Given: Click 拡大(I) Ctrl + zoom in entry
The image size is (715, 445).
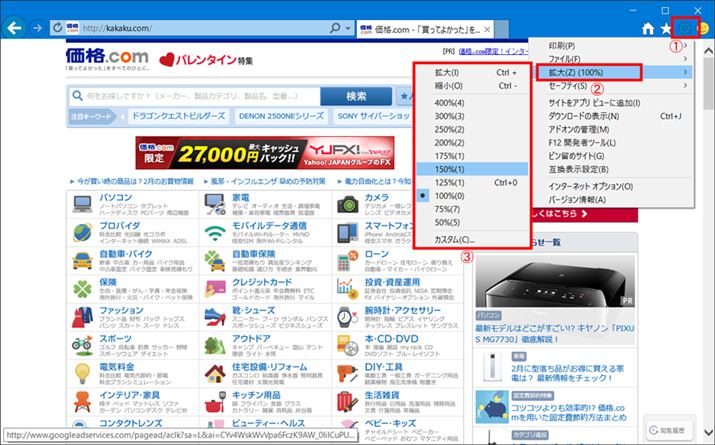Looking at the screenshot, I should tap(472, 72).
